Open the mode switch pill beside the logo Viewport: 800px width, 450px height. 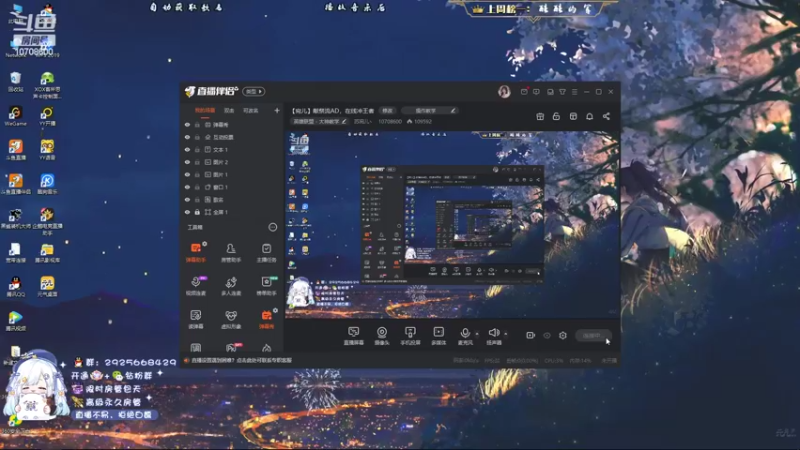(254, 91)
